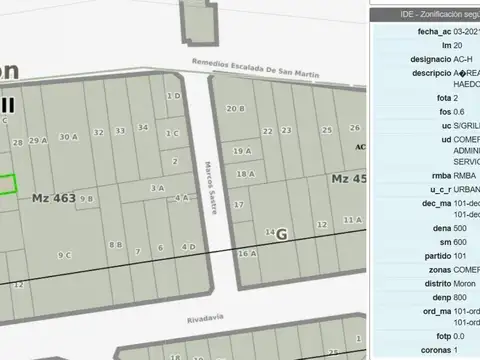Select parcel 28 on the map
The width and height of the screenshot is (480, 360).
pos(18,143)
